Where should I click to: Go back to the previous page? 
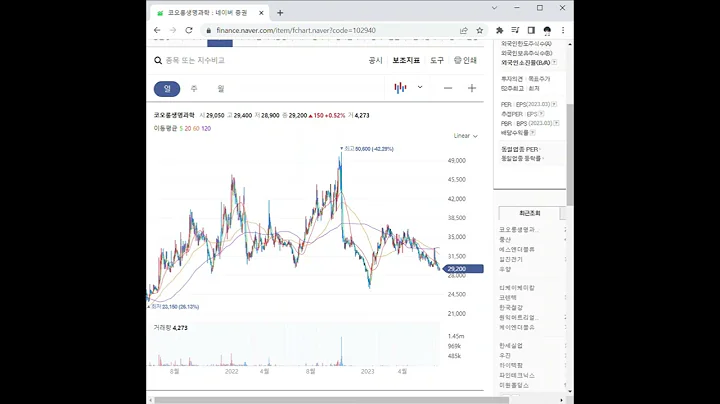(157, 30)
